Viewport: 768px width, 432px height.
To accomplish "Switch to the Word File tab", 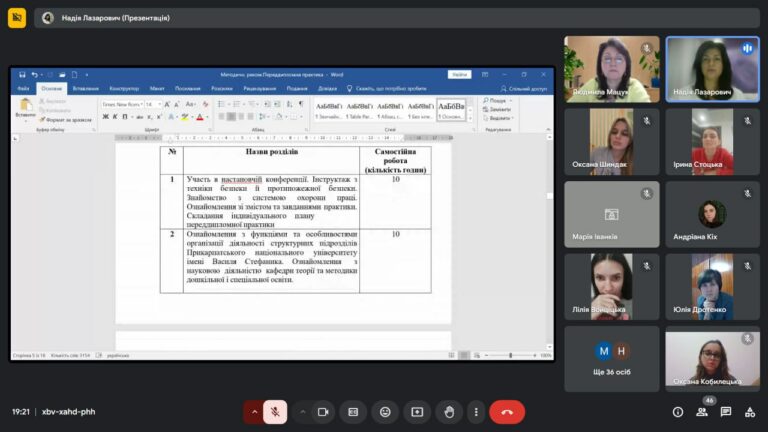I will (x=24, y=89).
